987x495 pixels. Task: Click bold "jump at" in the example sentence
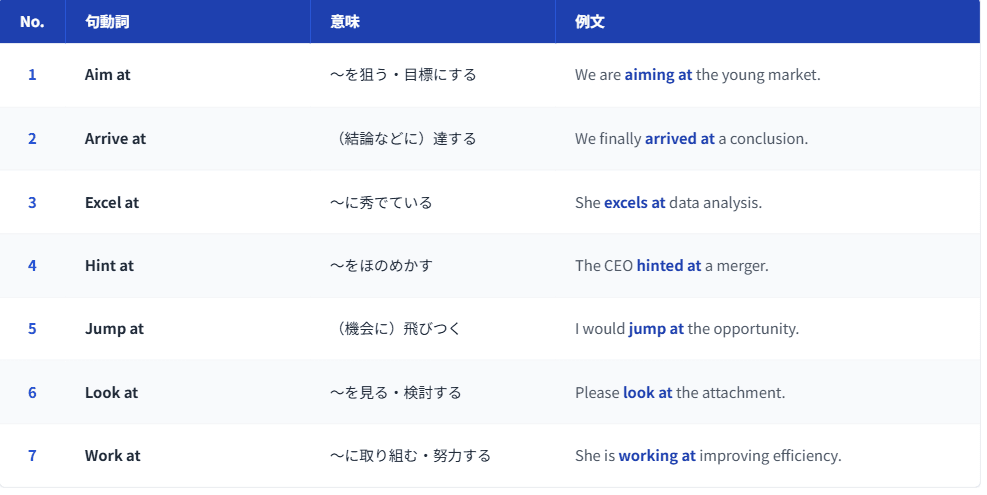(x=656, y=329)
